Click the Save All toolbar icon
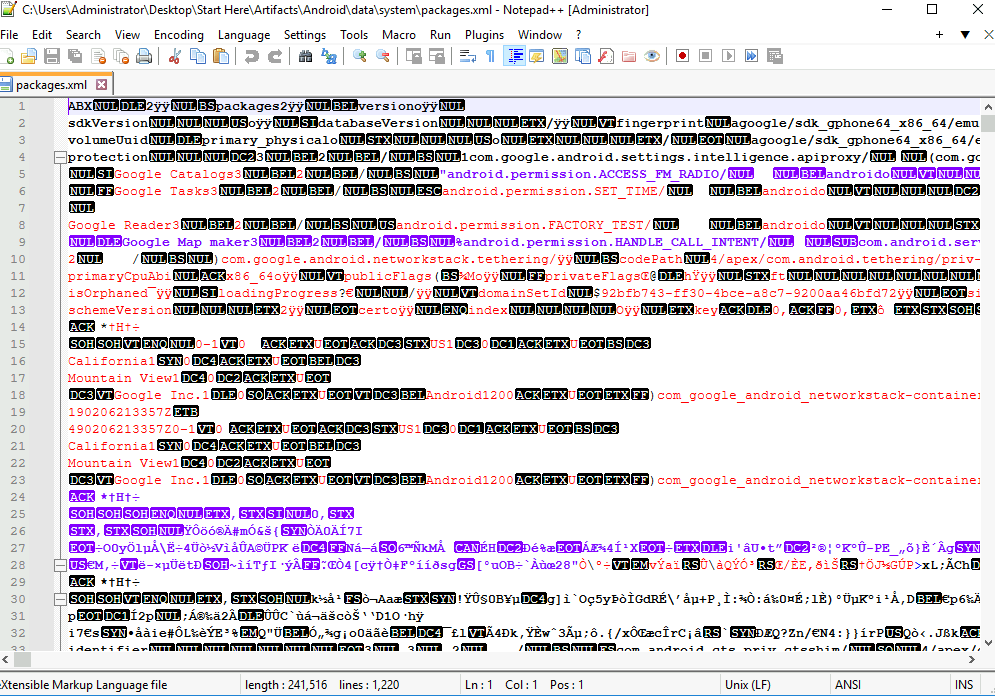 [x=75, y=56]
